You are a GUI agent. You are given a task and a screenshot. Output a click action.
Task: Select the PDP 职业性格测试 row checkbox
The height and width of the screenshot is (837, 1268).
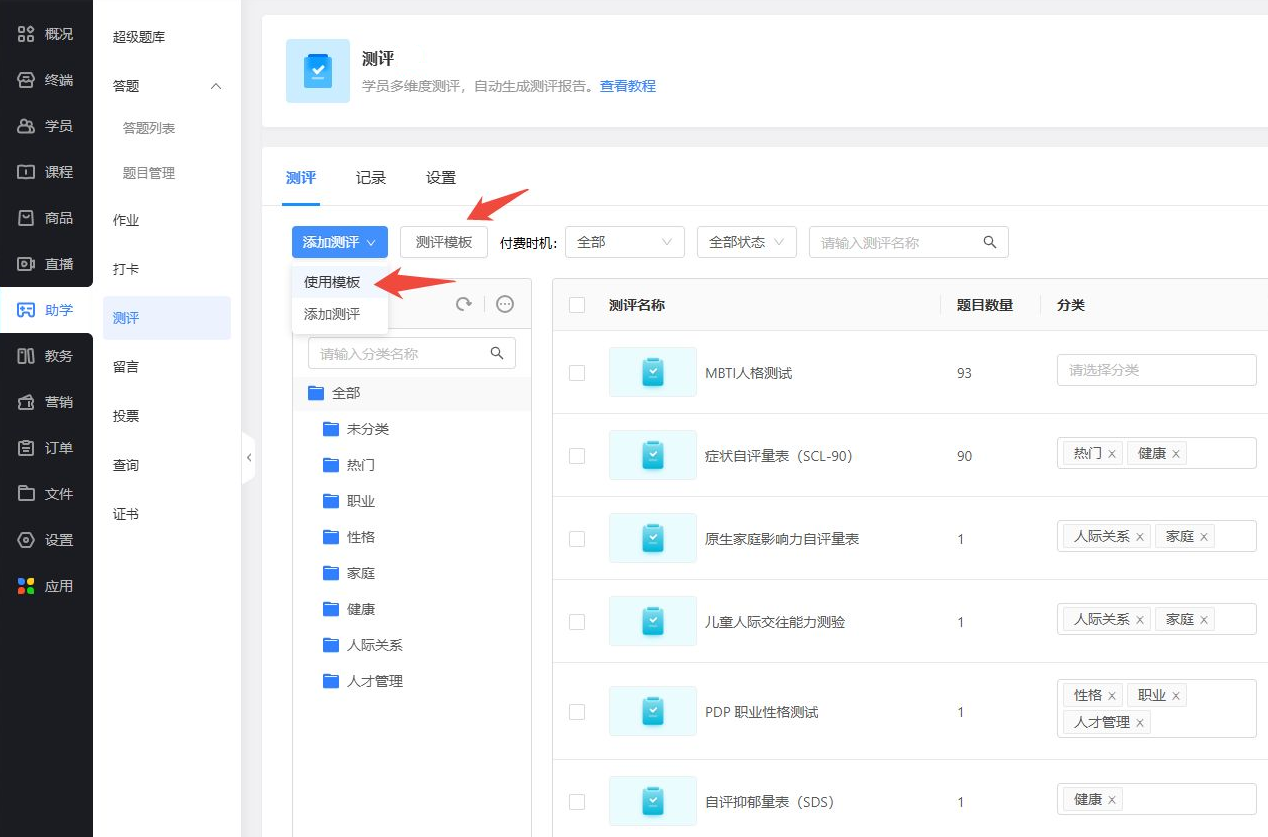pyautogui.click(x=577, y=712)
